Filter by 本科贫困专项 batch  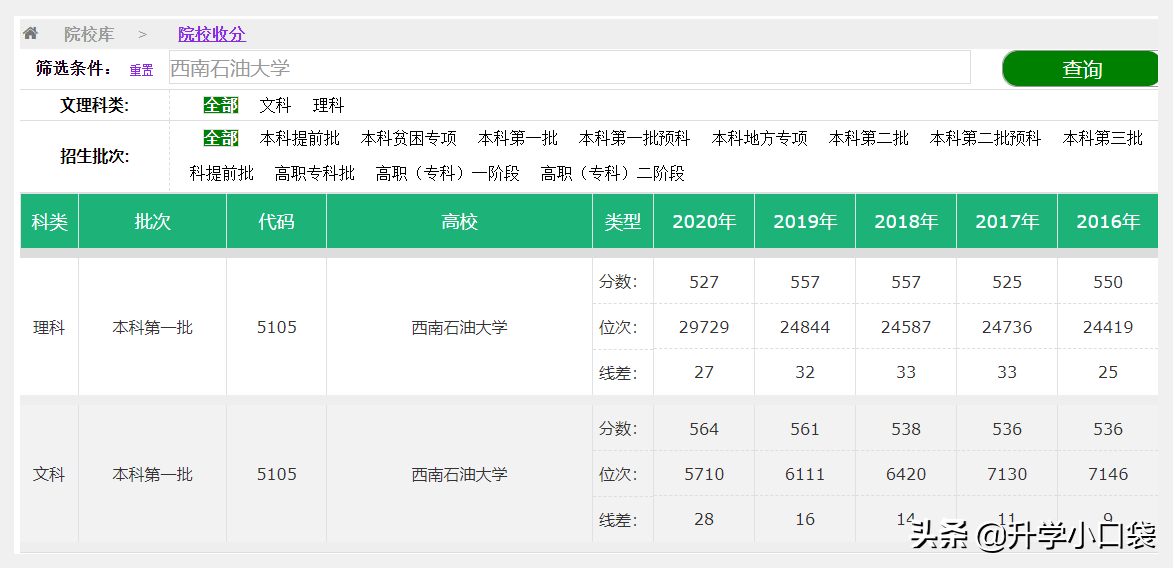pos(408,138)
